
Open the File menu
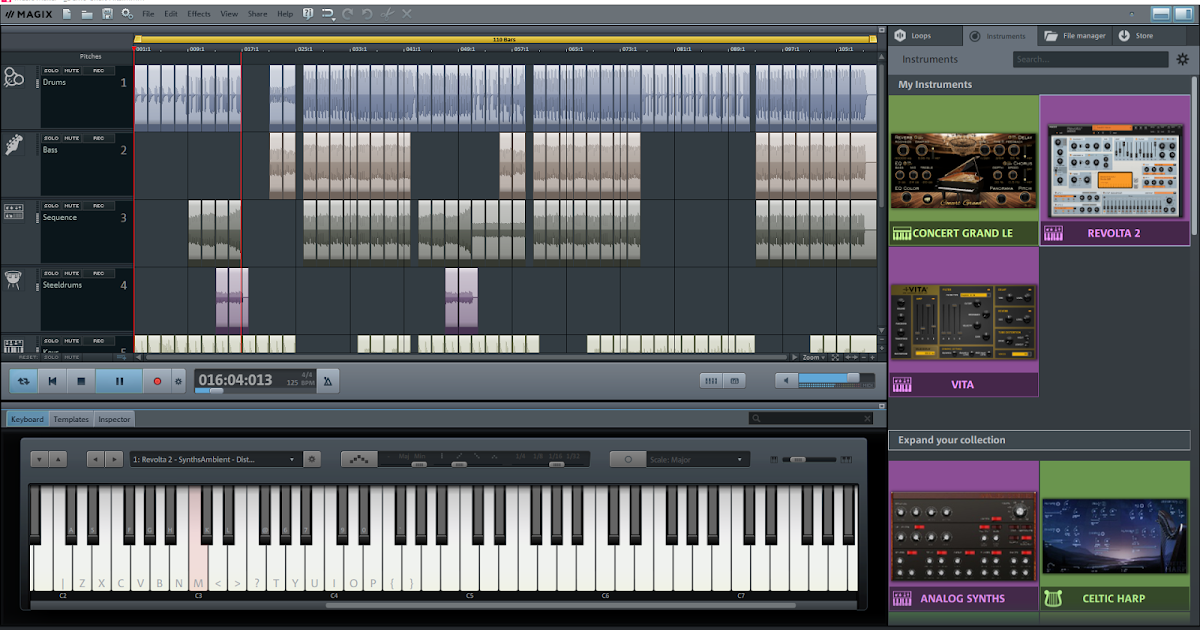148,14
